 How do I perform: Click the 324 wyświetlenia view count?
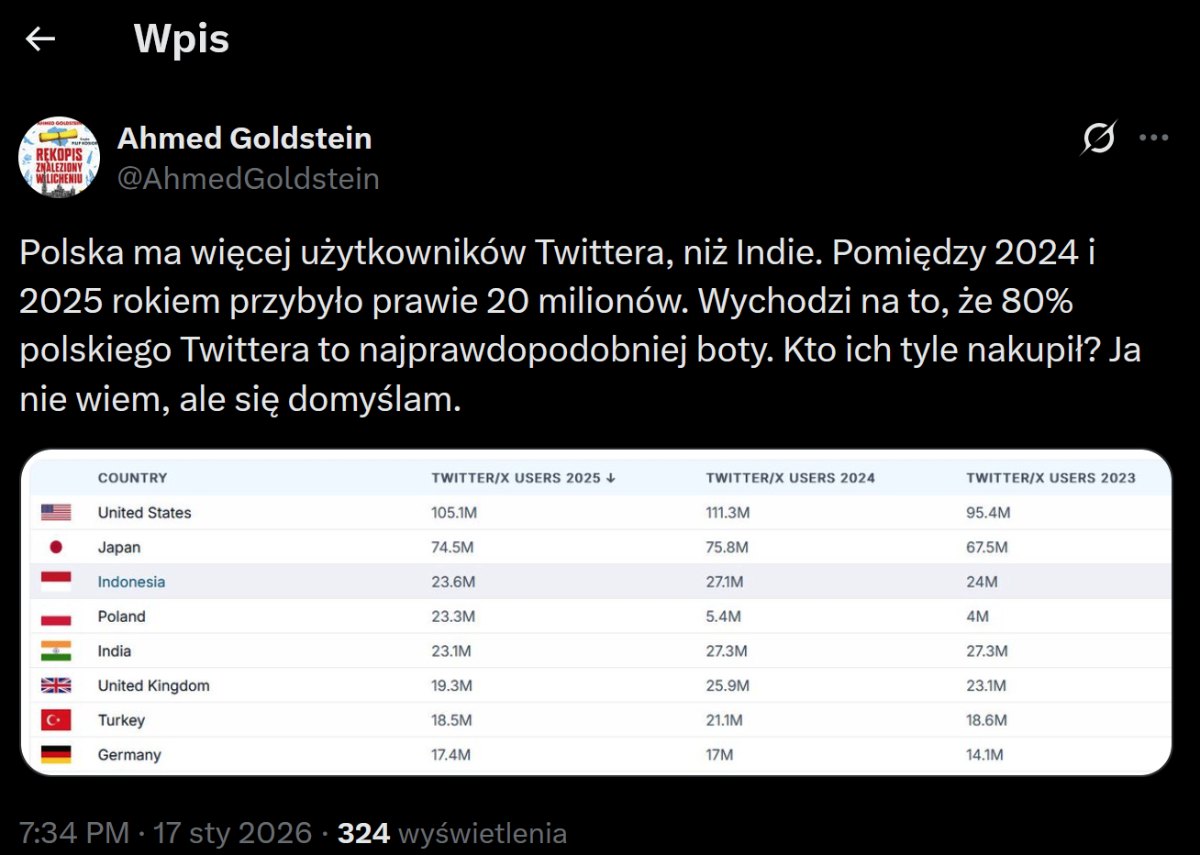click(452, 833)
